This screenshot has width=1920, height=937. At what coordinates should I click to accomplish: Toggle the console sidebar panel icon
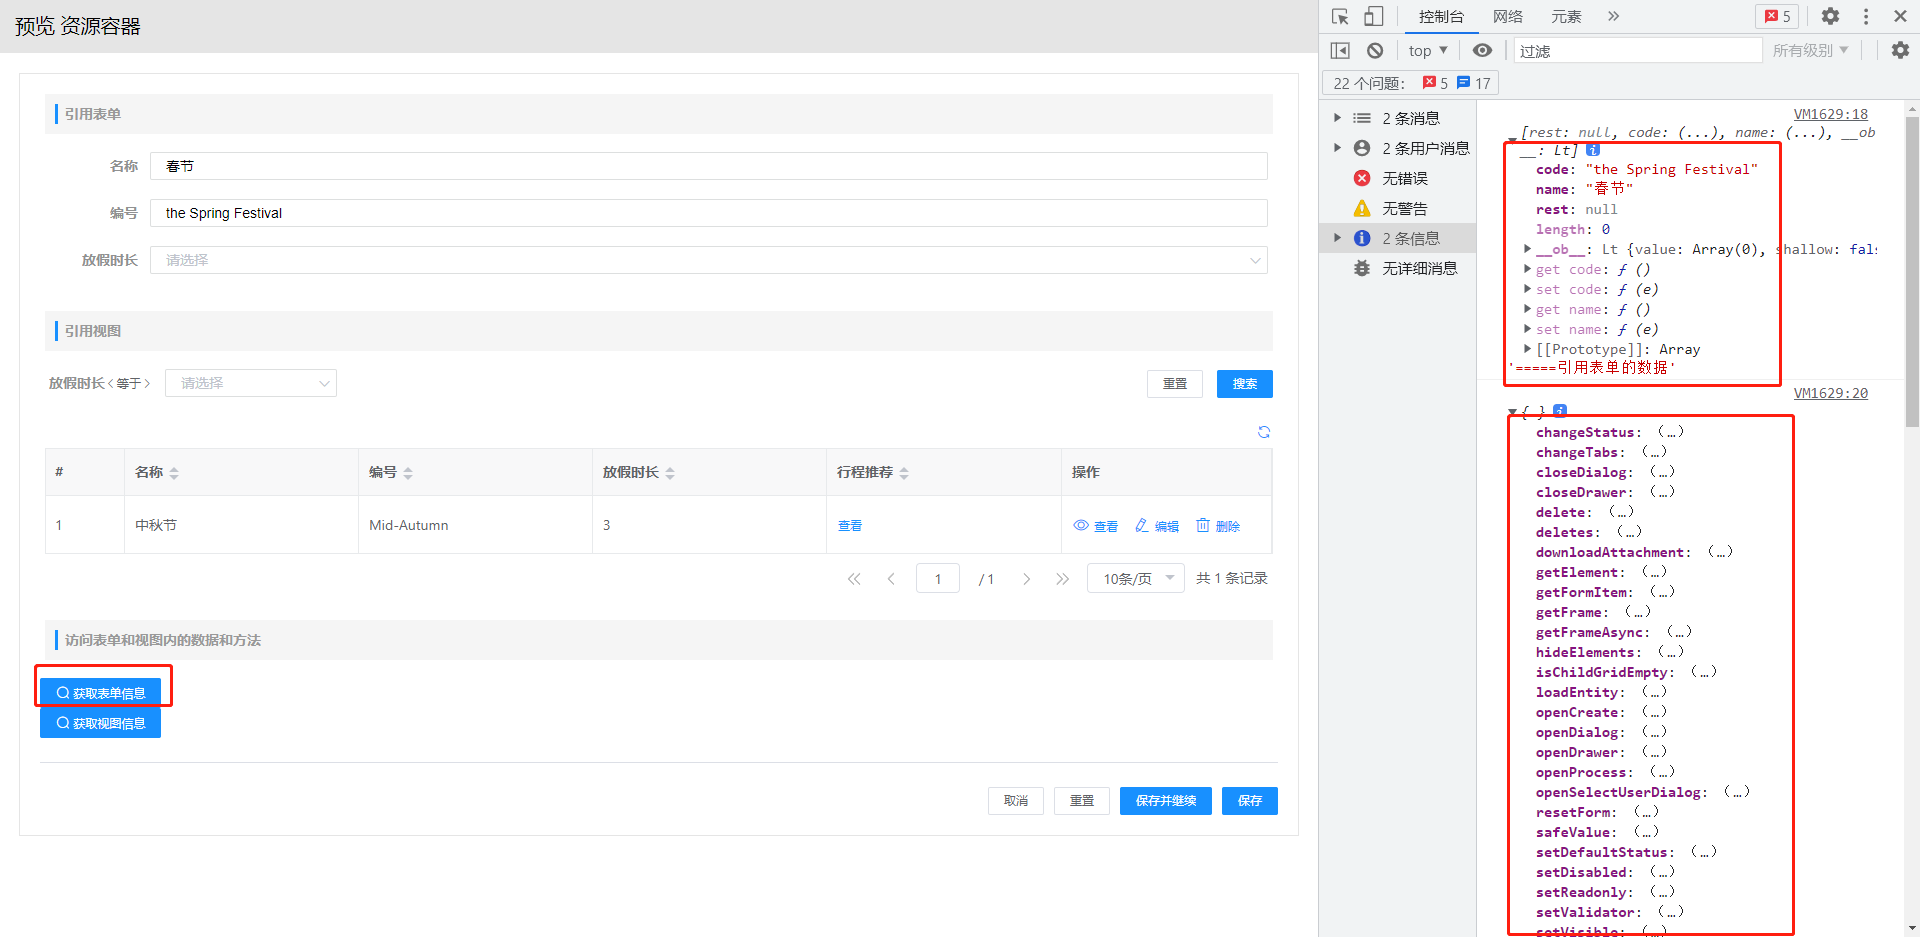pos(1341,51)
